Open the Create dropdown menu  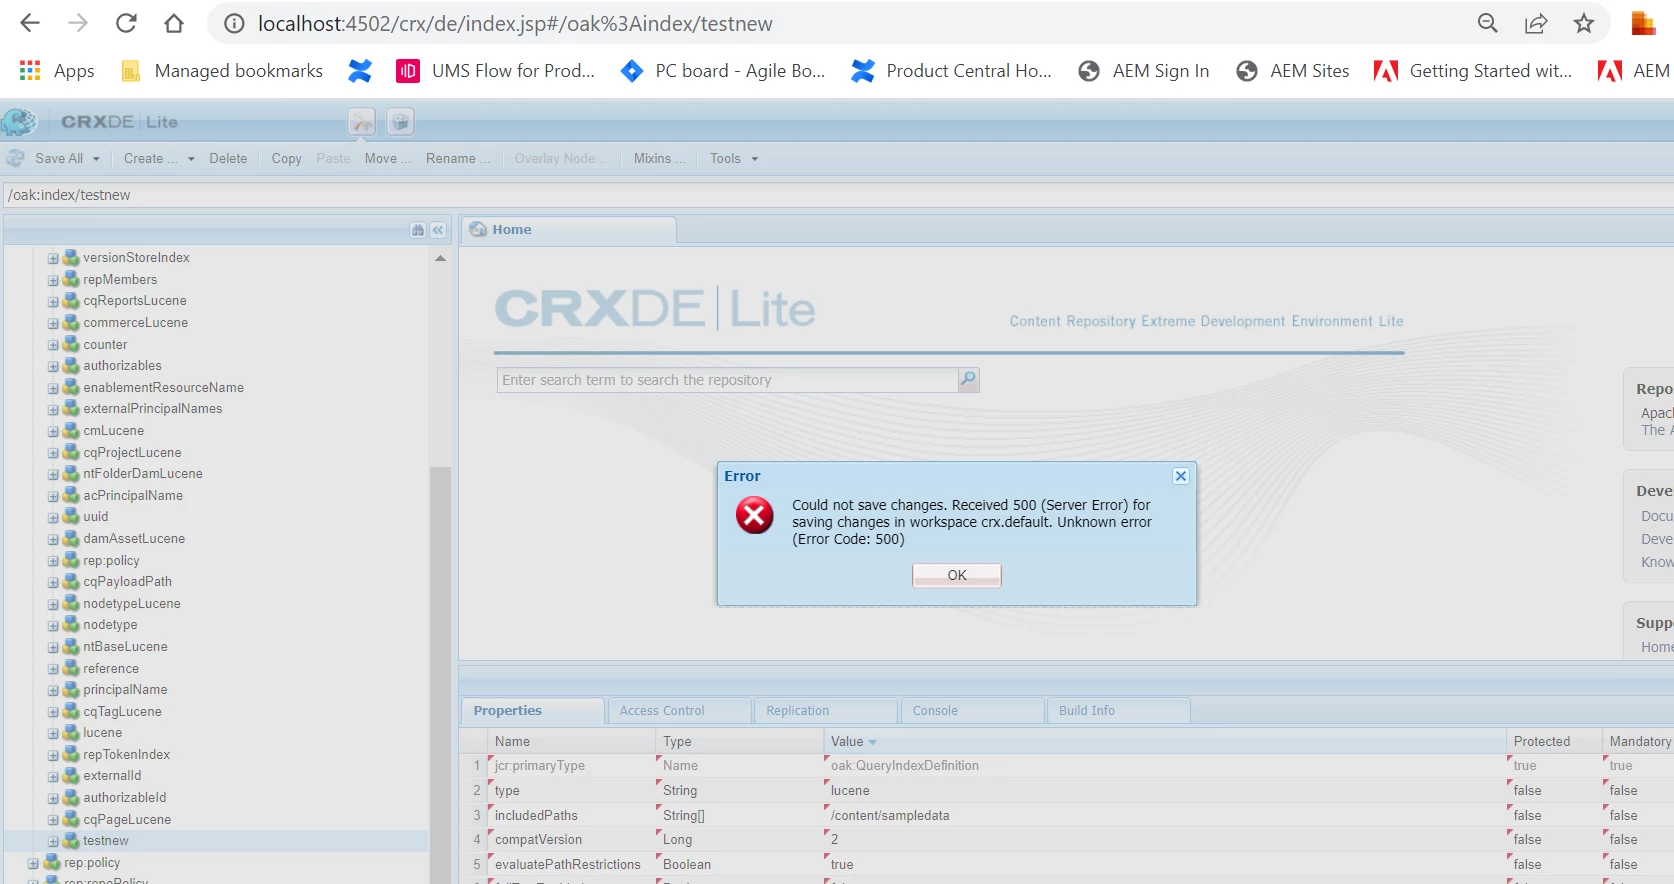158,158
